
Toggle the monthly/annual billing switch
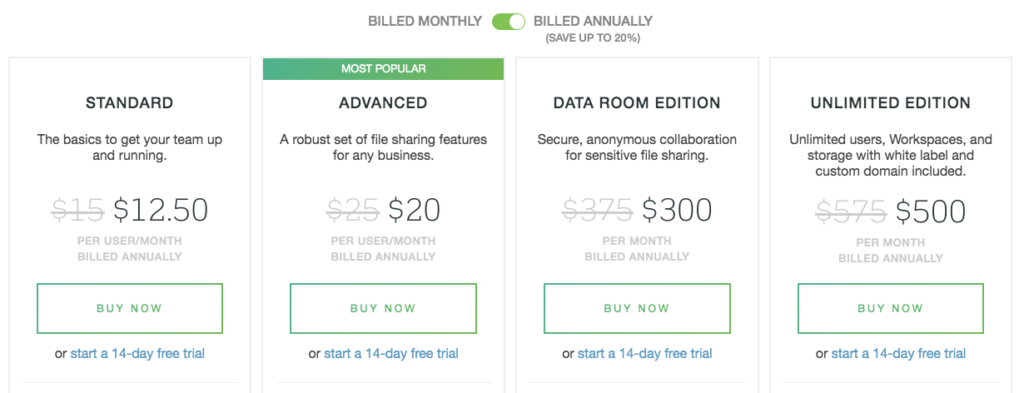pos(509,22)
